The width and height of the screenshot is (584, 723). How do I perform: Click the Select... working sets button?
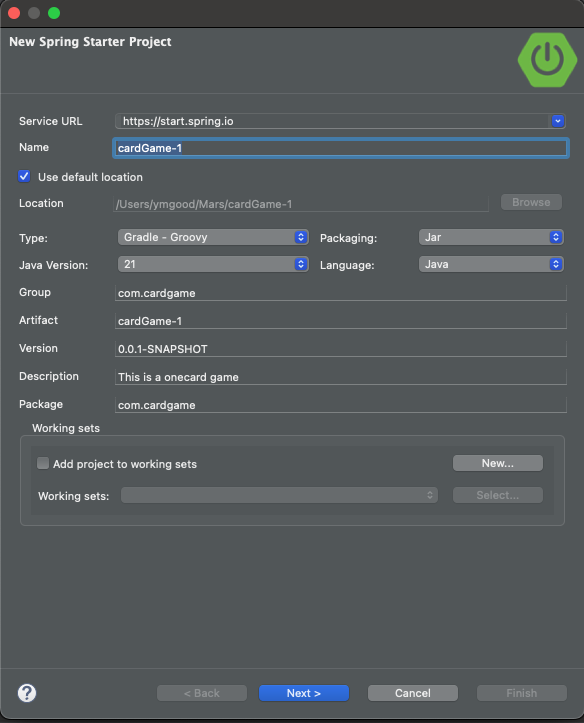pos(498,495)
